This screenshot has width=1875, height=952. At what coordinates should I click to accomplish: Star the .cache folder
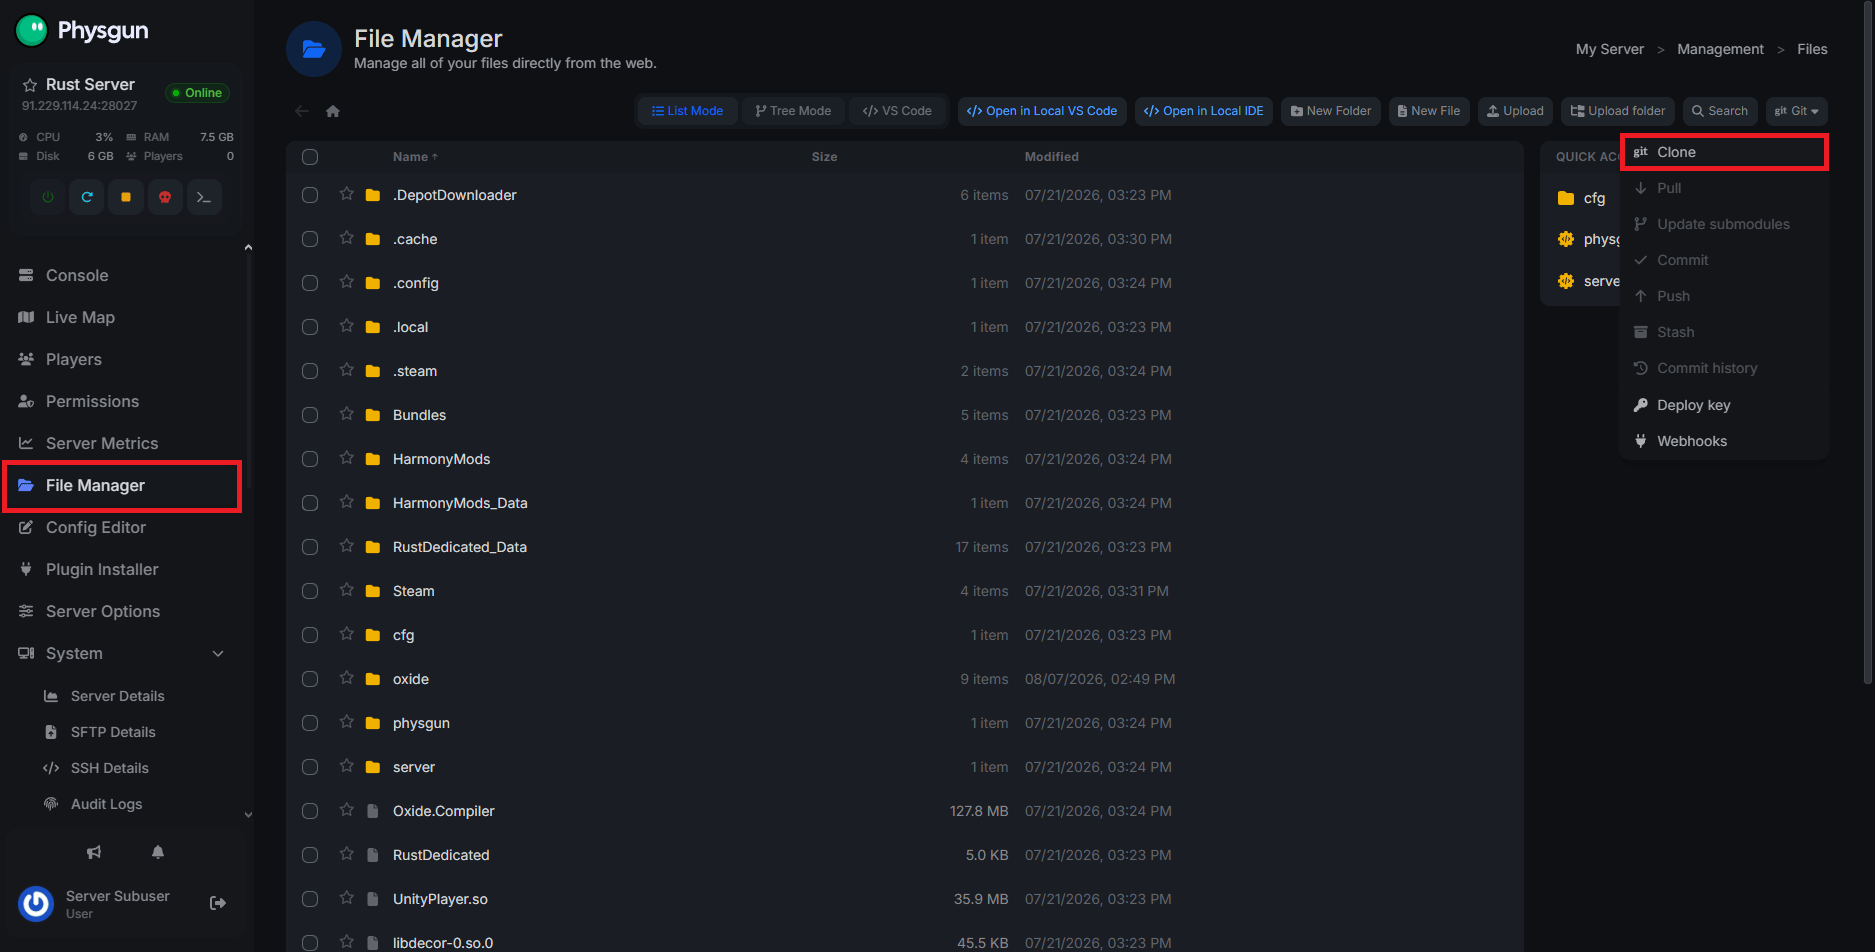[x=346, y=238]
